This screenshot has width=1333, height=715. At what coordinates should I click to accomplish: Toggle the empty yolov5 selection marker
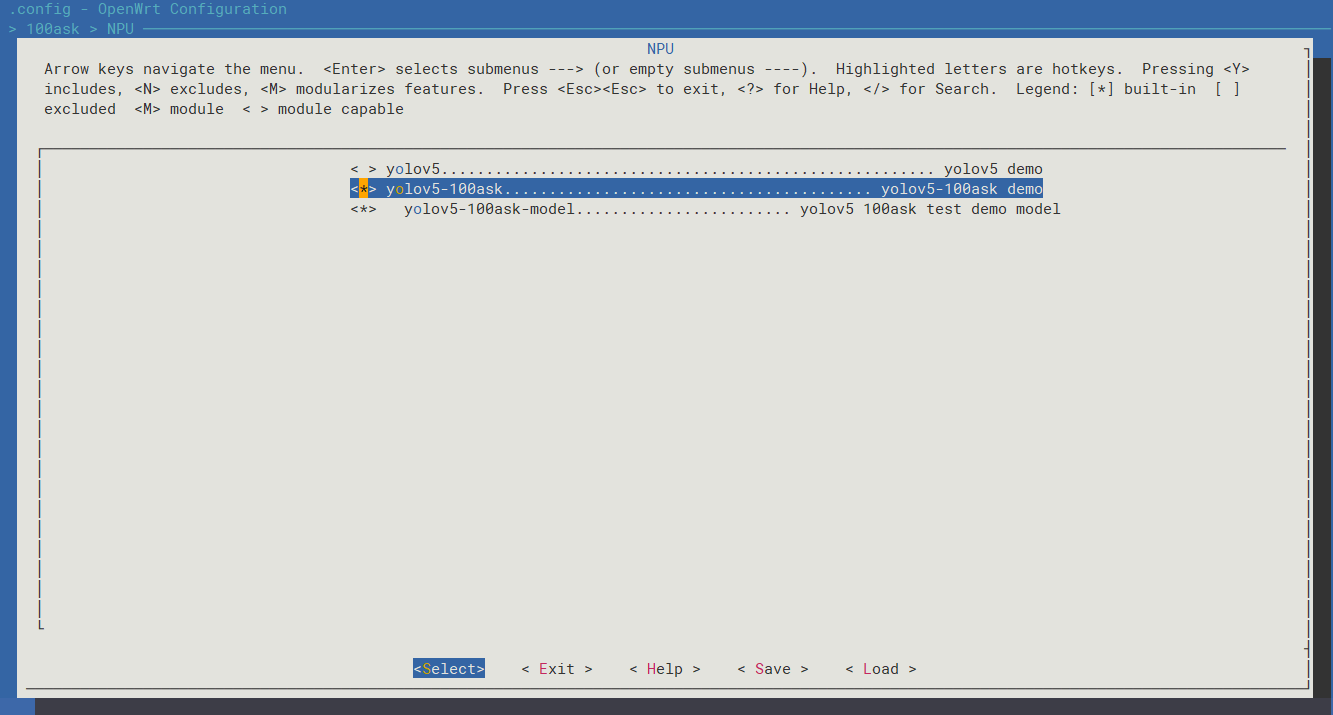tap(363, 169)
